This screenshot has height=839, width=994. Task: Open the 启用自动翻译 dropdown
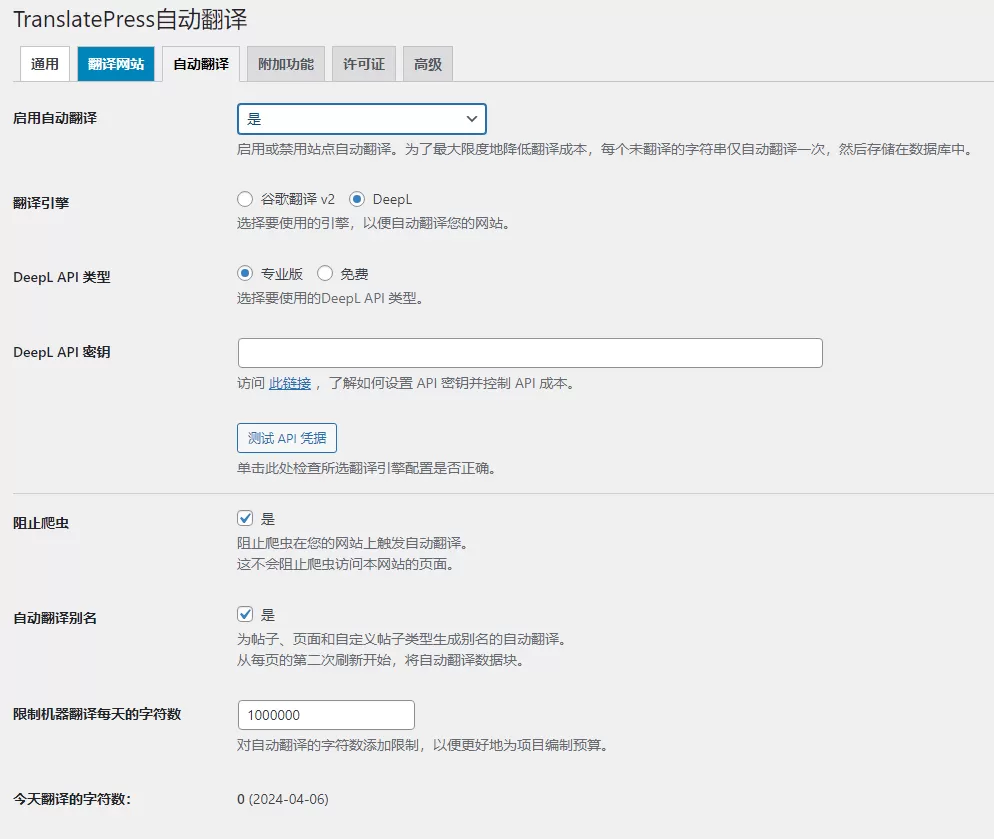(x=361, y=118)
